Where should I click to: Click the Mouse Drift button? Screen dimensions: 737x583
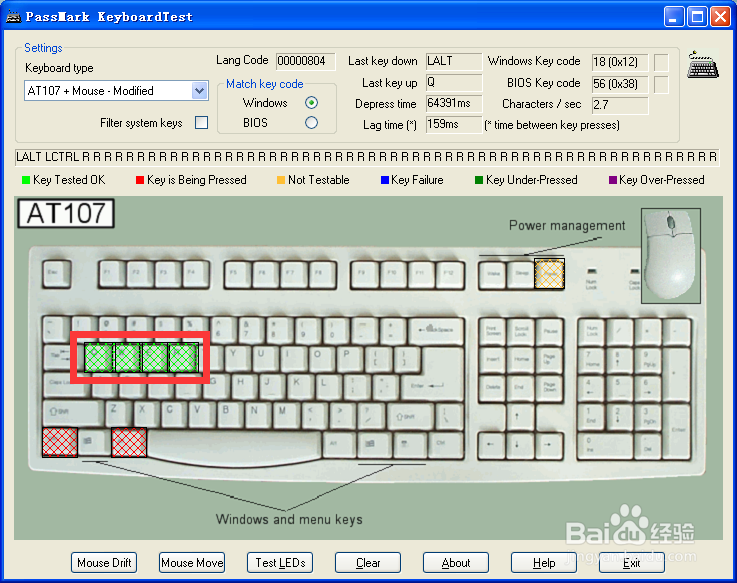(104, 563)
